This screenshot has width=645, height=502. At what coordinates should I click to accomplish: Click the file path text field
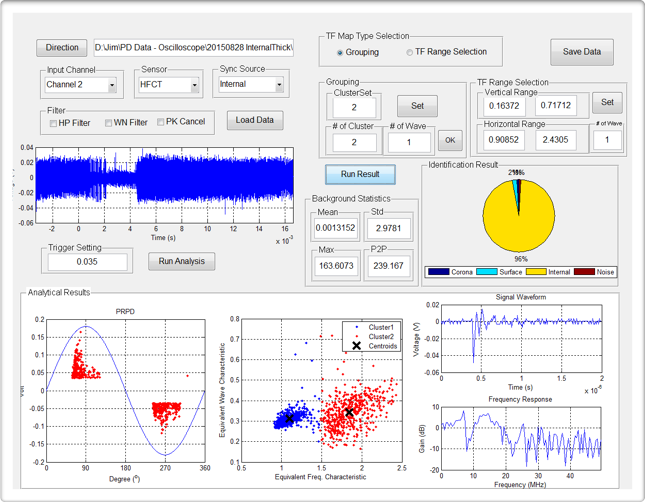195,47
